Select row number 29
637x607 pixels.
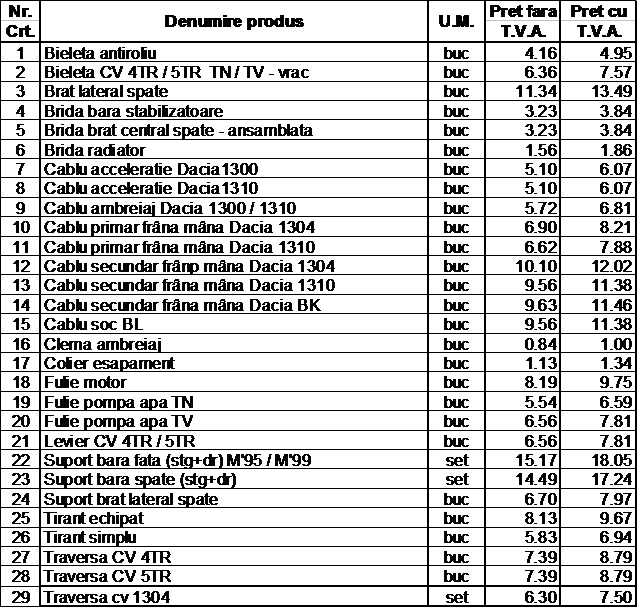click(x=21, y=597)
